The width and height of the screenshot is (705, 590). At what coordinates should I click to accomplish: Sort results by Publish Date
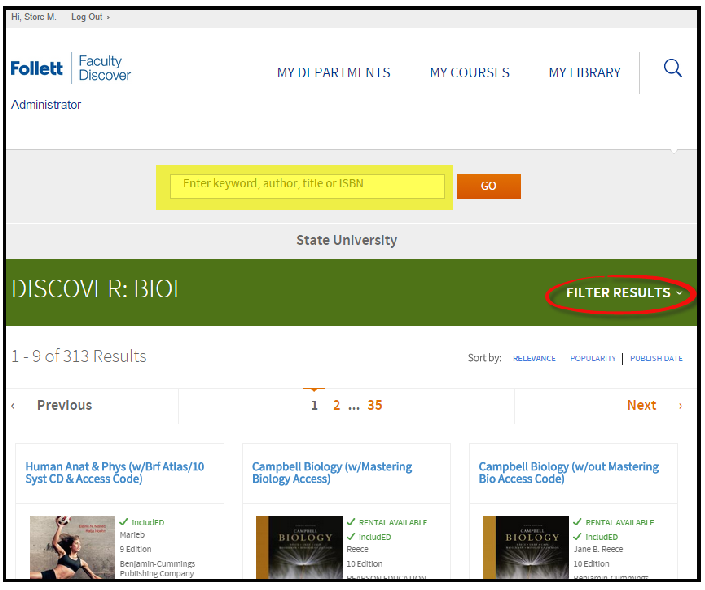click(x=656, y=358)
